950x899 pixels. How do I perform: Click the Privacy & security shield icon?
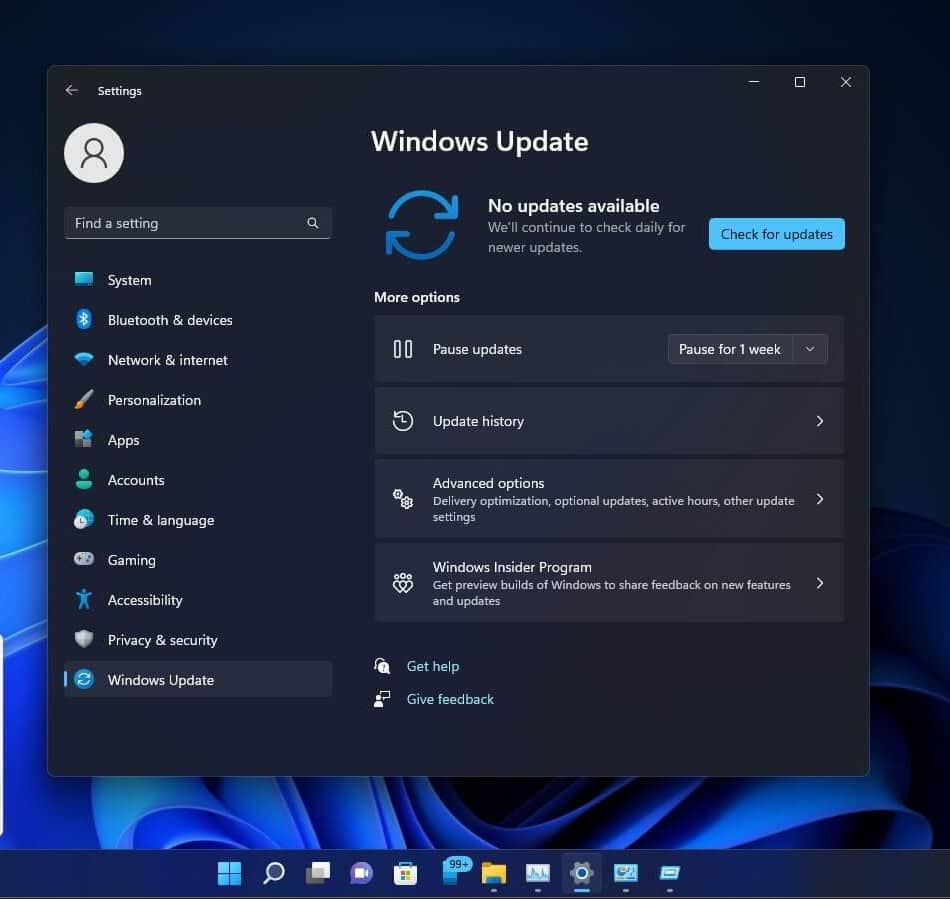point(84,639)
